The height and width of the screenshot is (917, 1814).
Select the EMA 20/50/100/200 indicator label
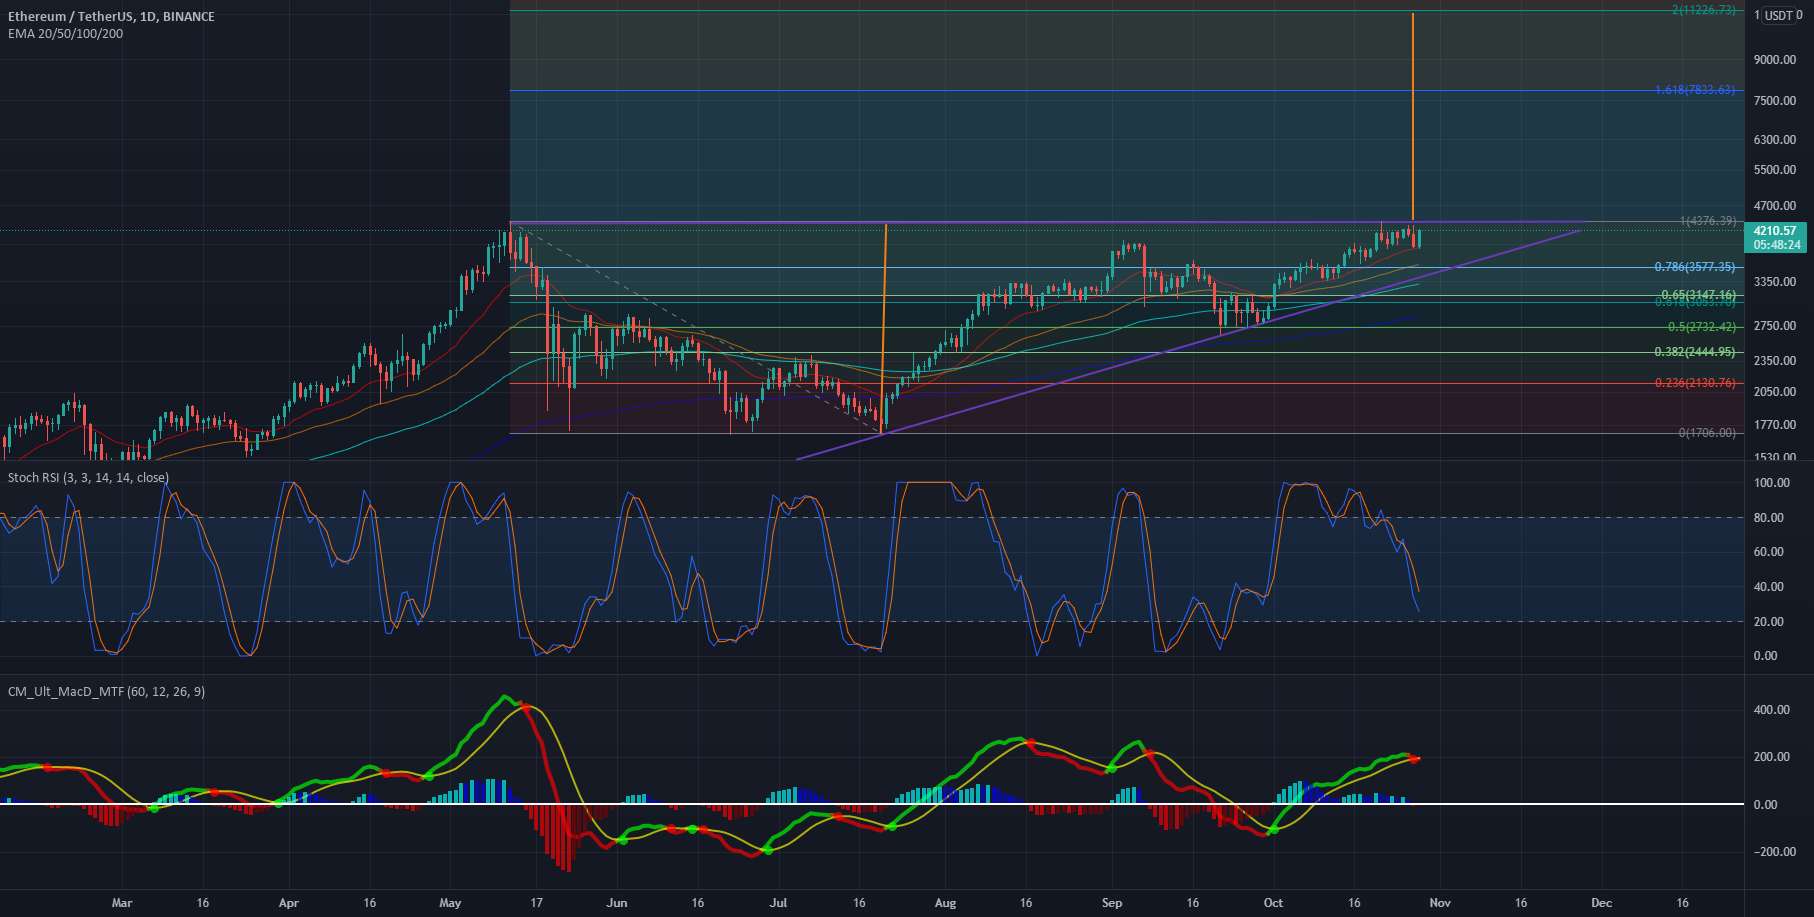pyautogui.click(x=66, y=33)
